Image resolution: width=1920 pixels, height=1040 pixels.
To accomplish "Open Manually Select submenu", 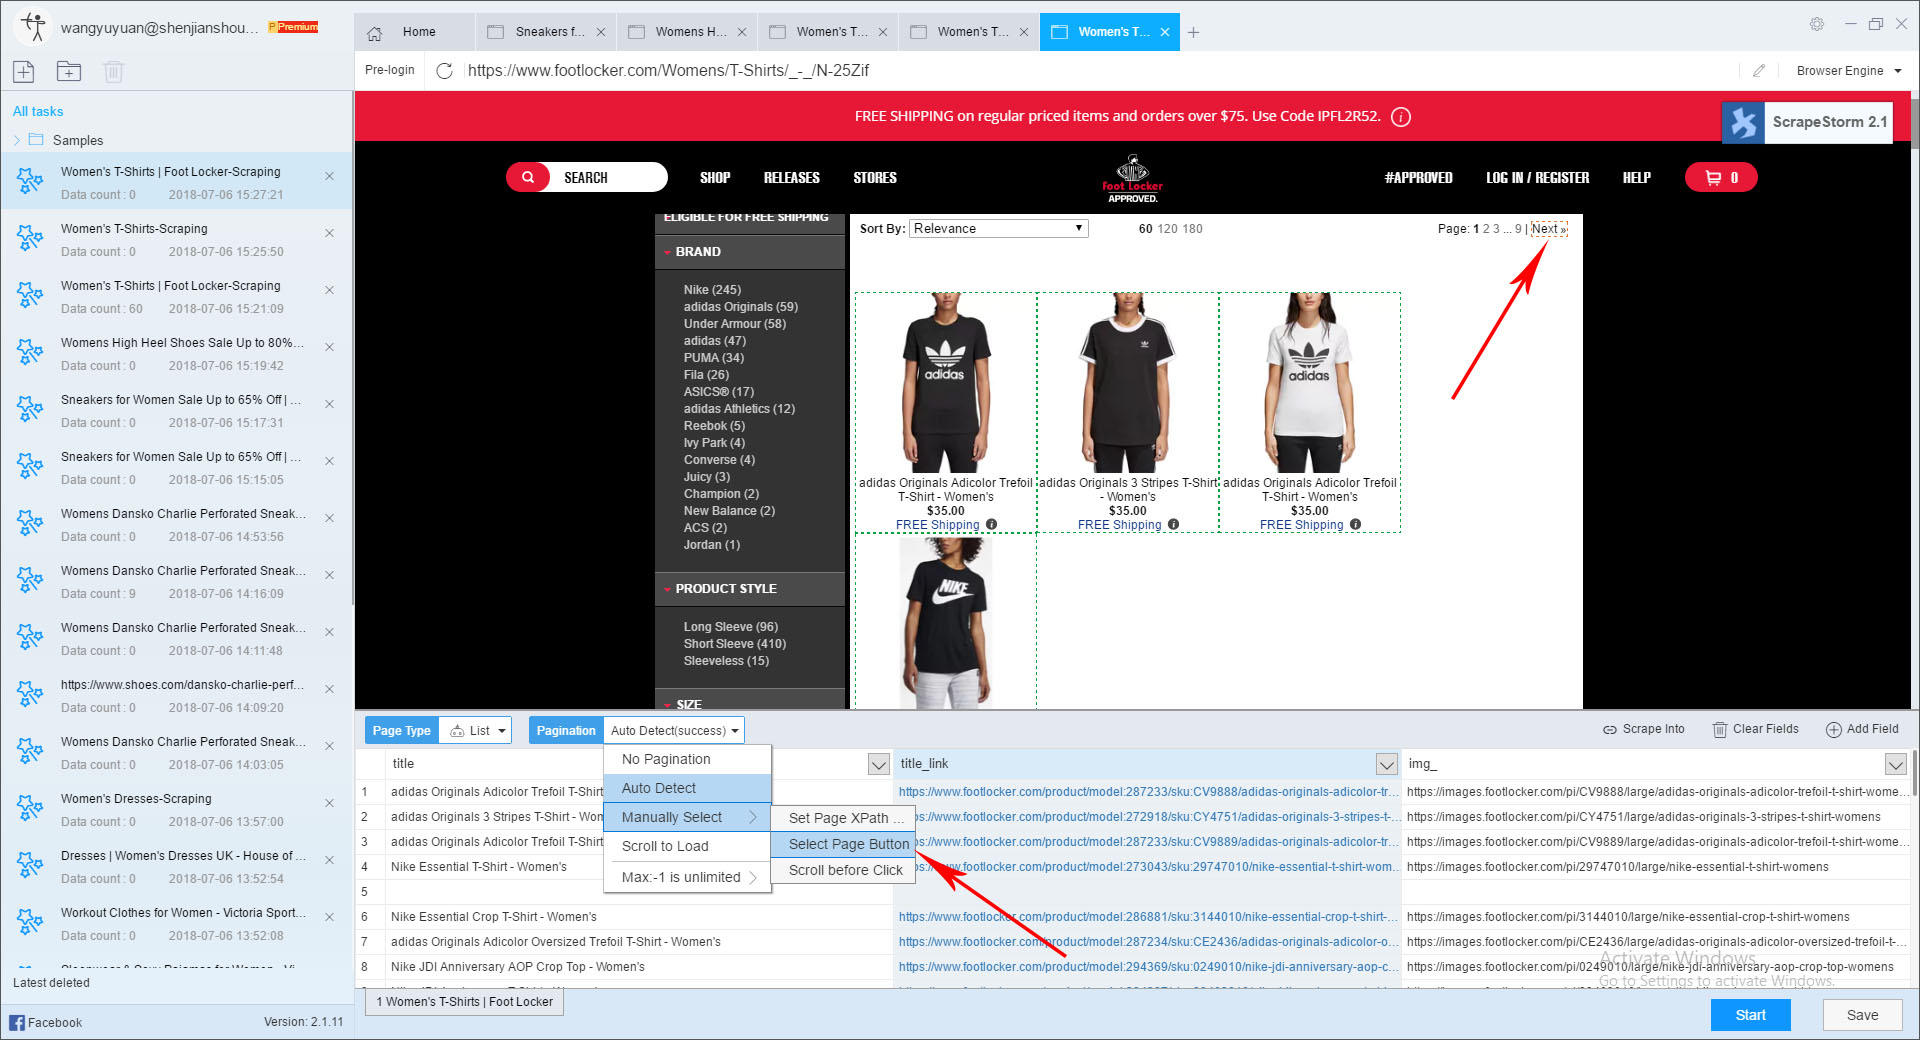I will click(x=687, y=817).
